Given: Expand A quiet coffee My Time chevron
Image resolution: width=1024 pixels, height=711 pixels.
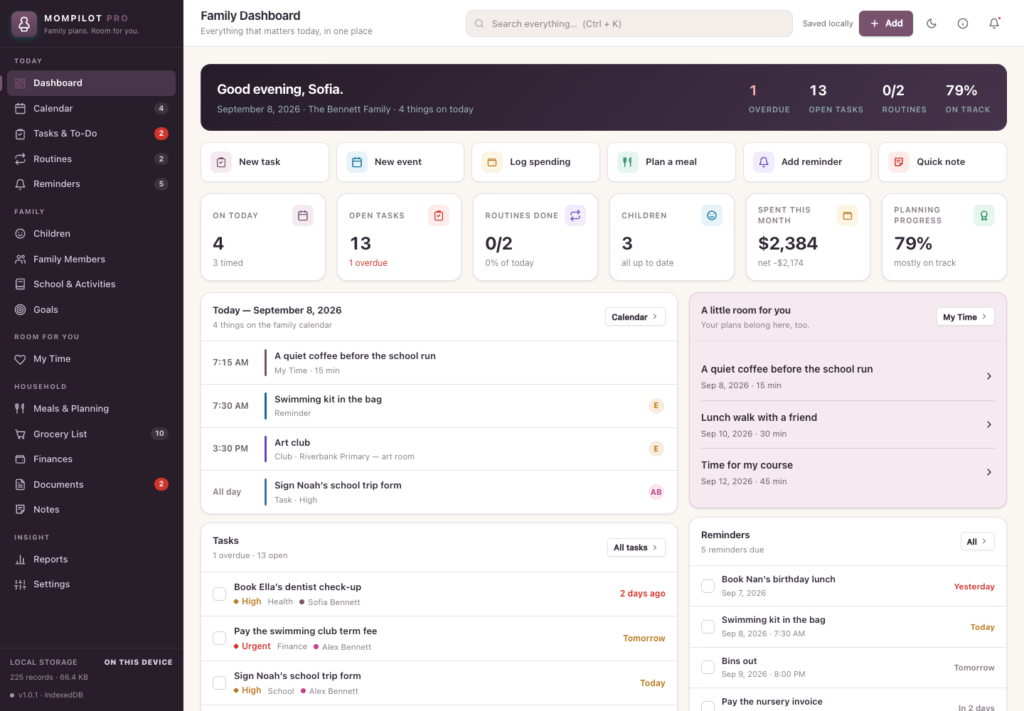Looking at the screenshot, I should pyautogui.click(x=989, y=376).
